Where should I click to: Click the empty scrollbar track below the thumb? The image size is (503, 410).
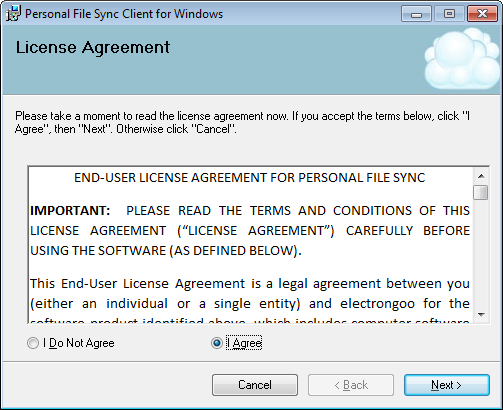481,253
